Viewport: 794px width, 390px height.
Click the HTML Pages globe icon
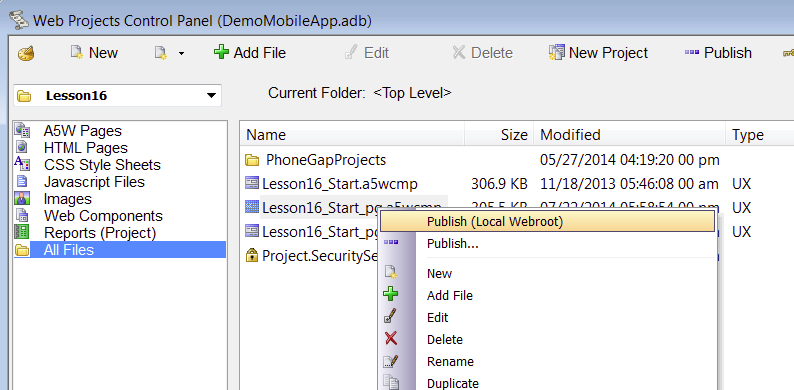click(x=22, y=147)
